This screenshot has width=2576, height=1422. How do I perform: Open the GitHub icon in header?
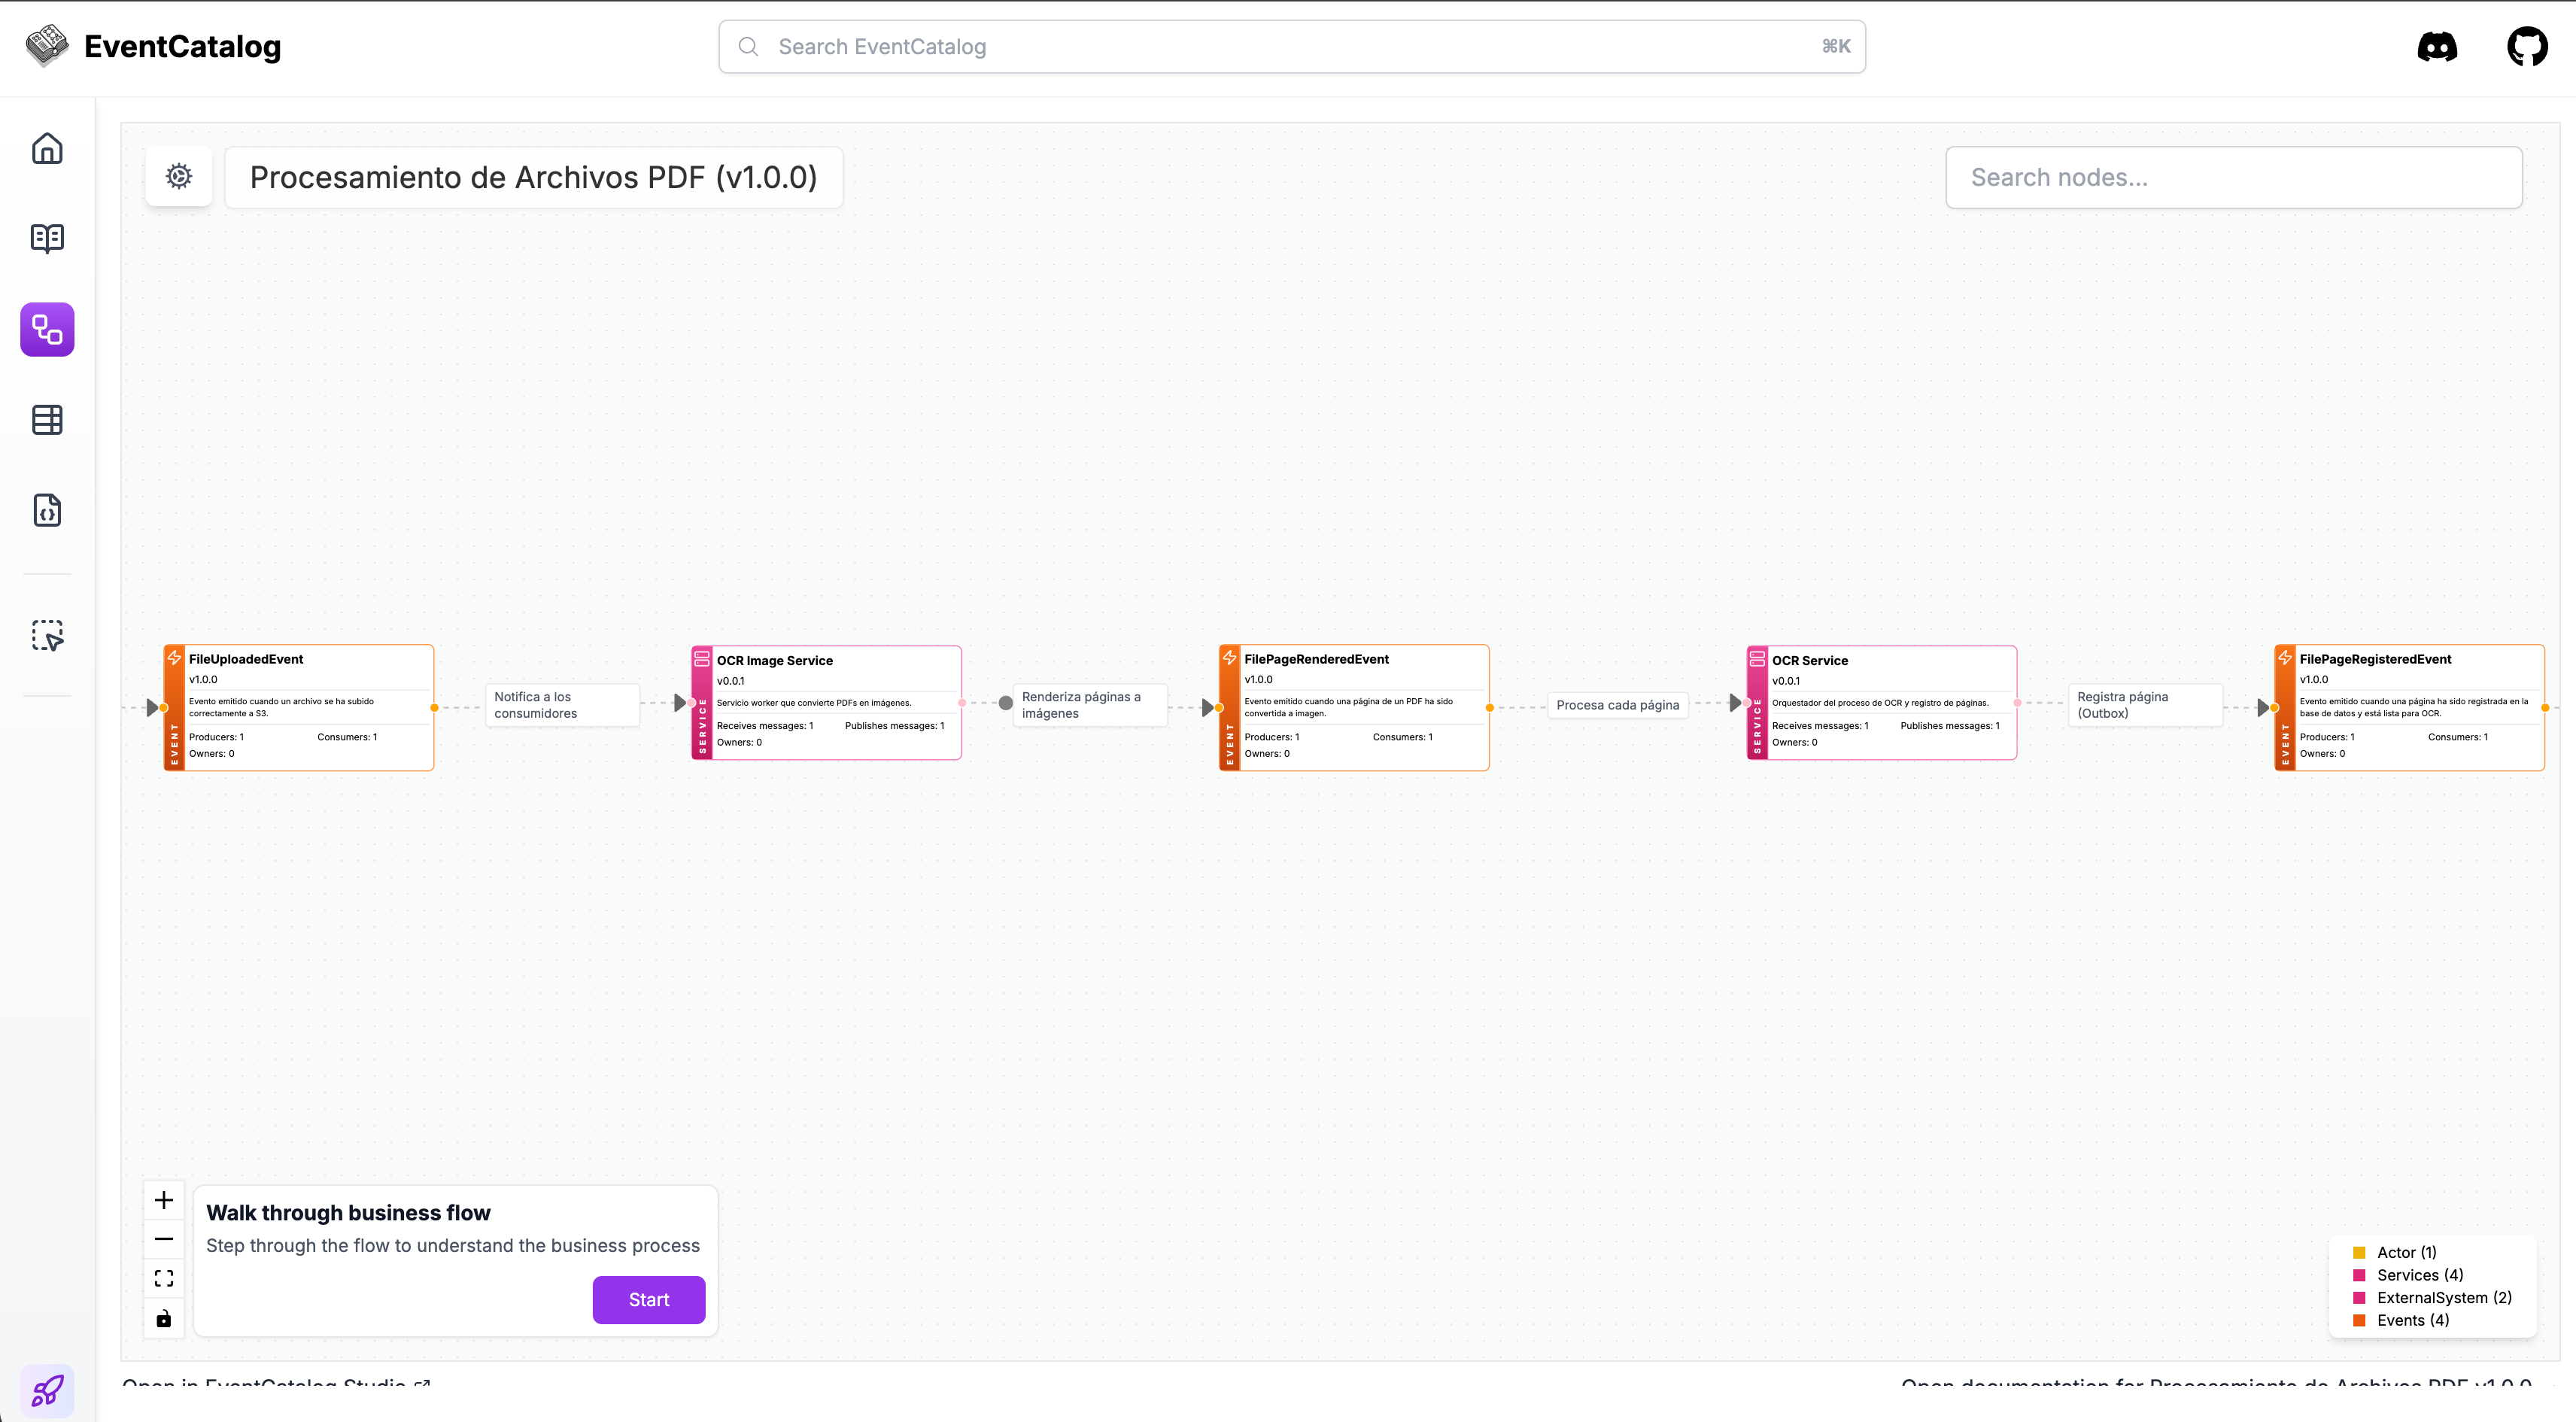2526,47
